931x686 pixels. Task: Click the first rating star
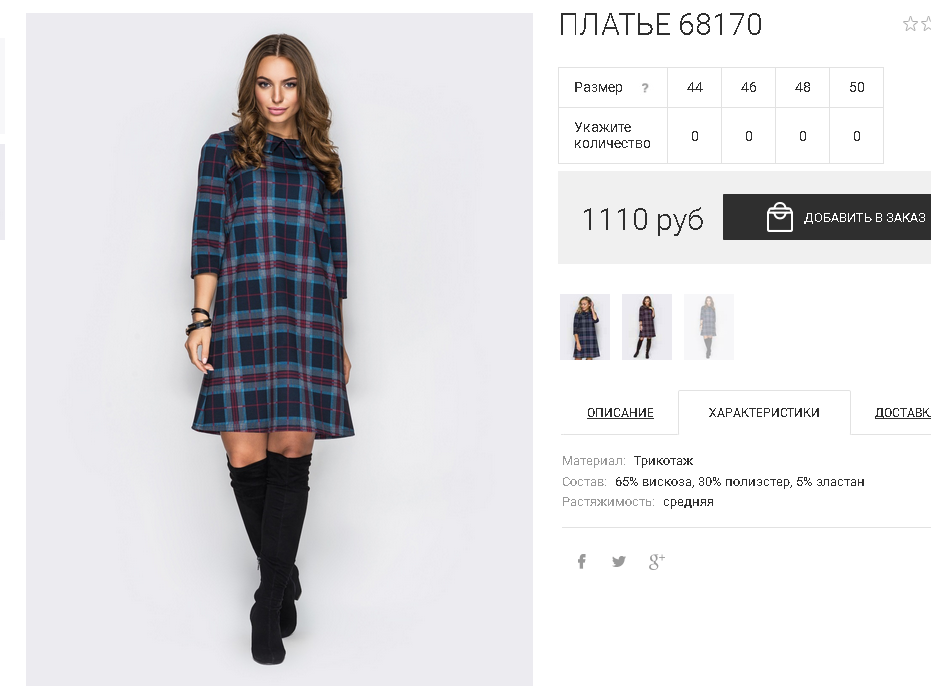(x=910, y=24)
